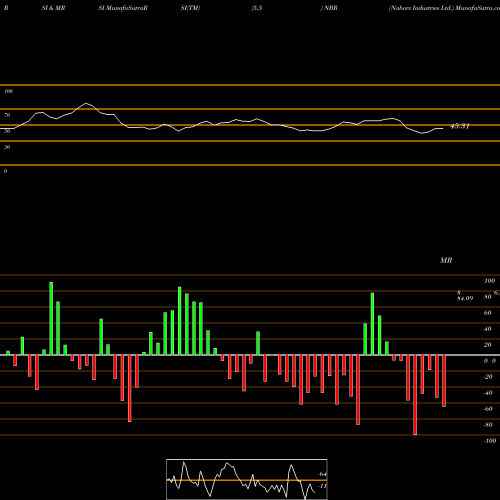Click the SI & MR header text
The height and width of the screenshot is (500, 500).
53,8
